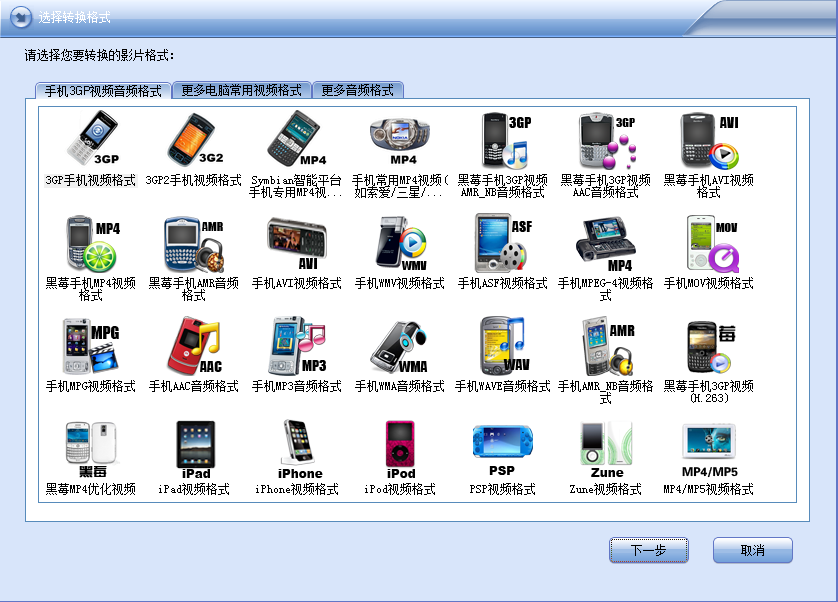This screenshot has width=838, height=602.
Task: Cancel with the 取消 button
Action: pos(752,550)
